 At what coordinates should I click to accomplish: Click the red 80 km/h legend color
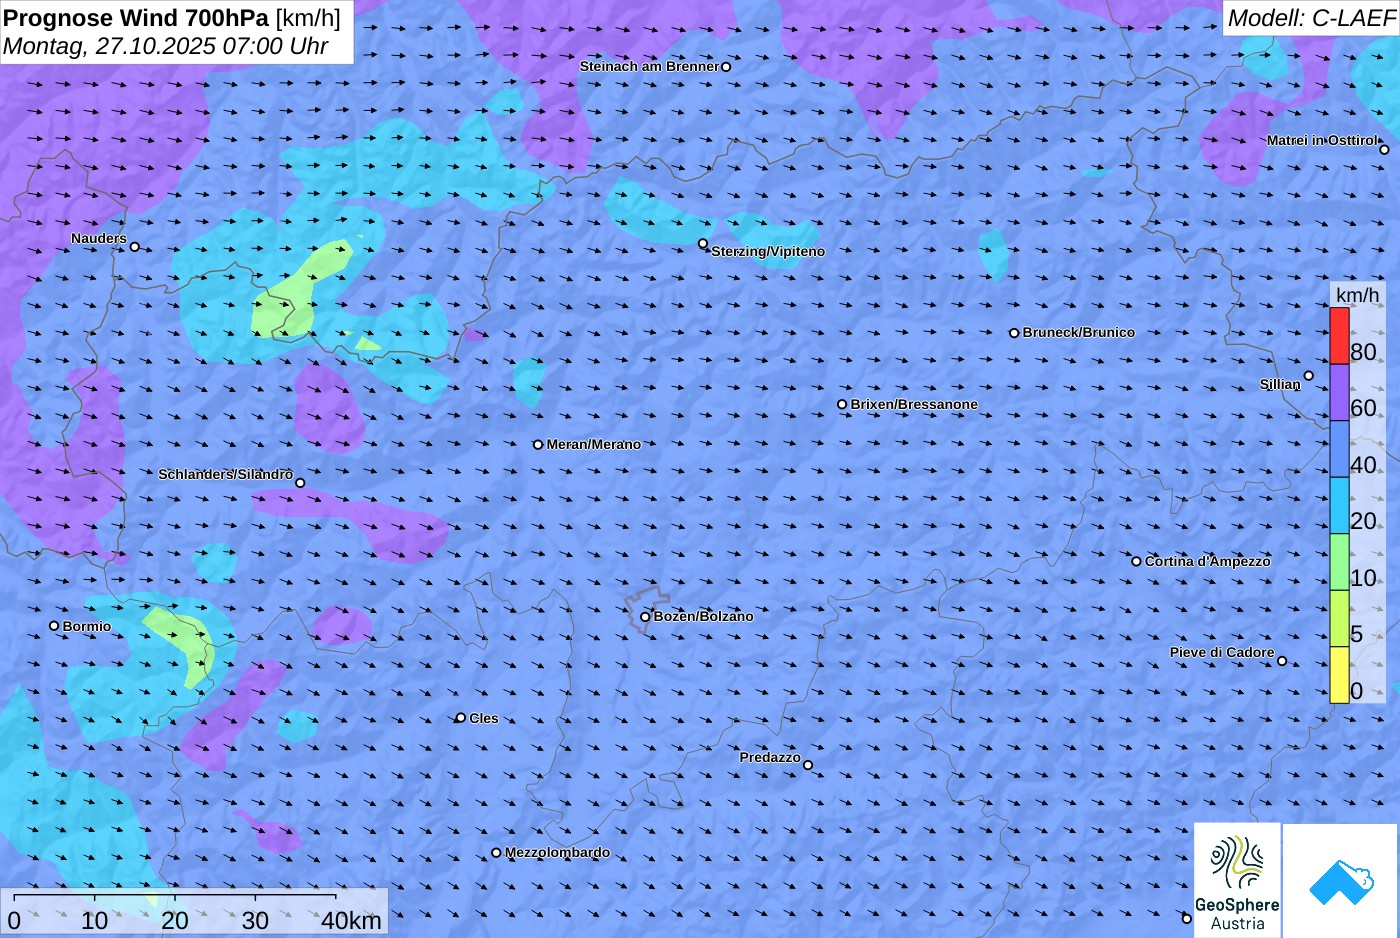(x=1339, y=336)
